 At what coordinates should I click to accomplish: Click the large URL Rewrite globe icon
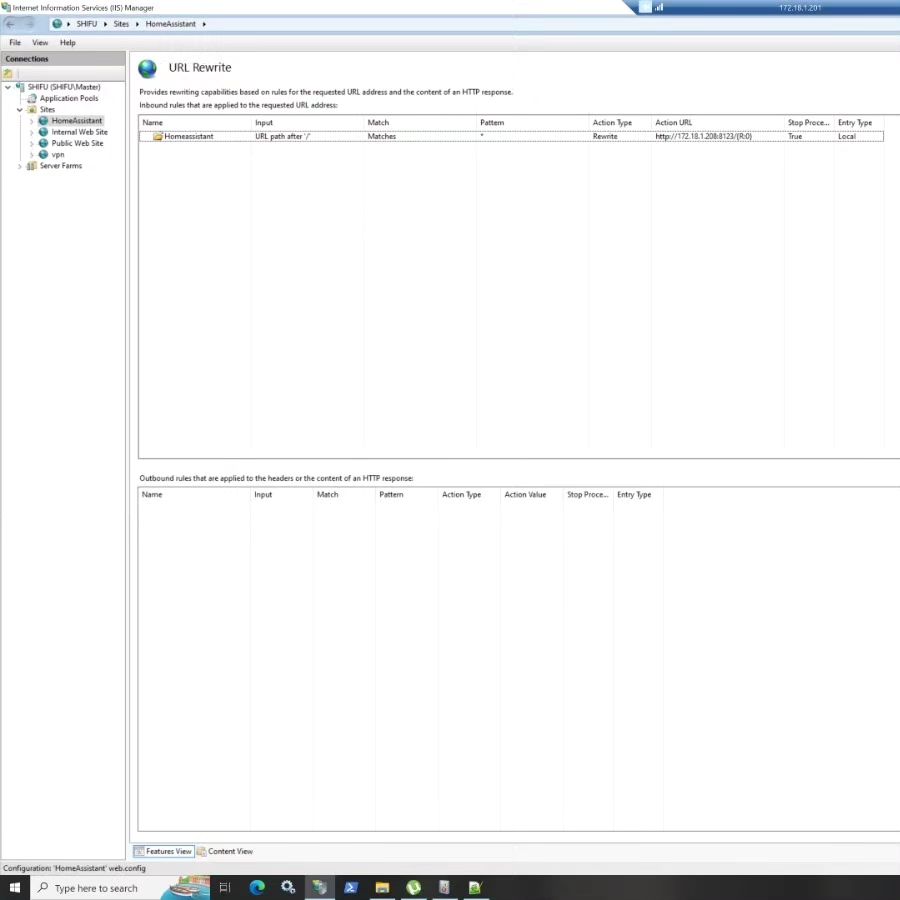(148, 69)
